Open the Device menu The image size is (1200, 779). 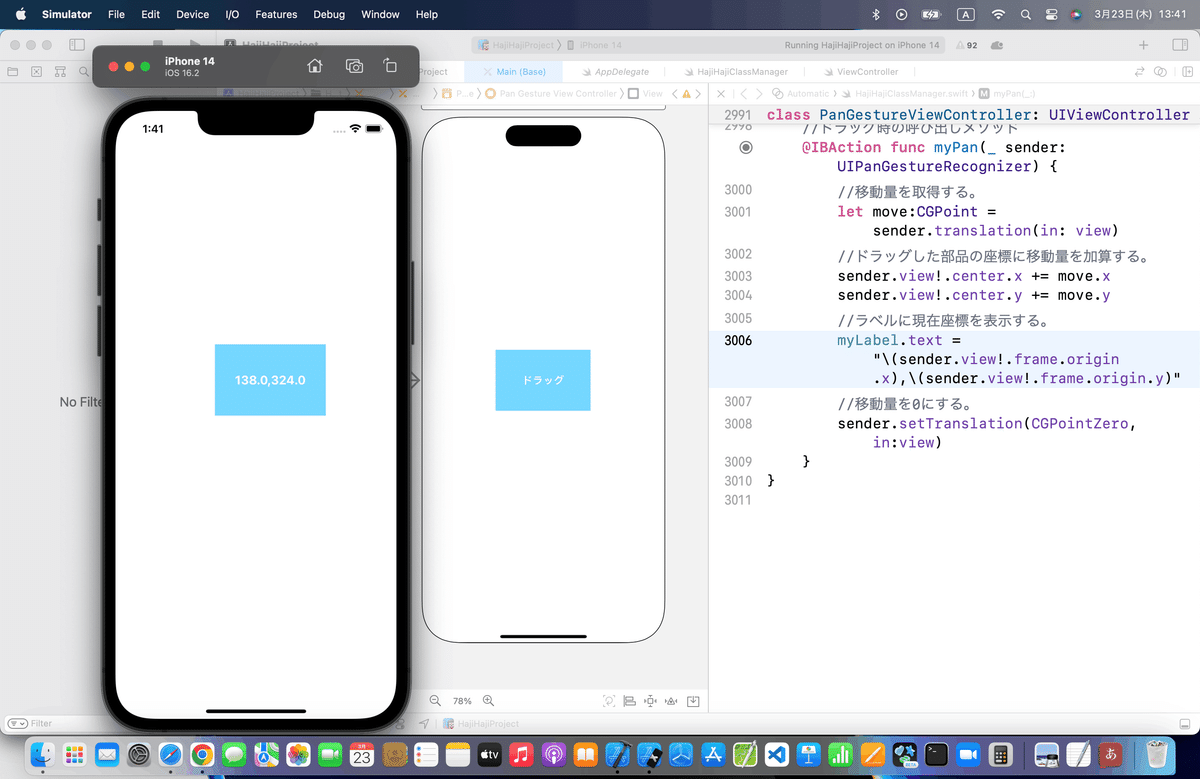tap(193, 15)
